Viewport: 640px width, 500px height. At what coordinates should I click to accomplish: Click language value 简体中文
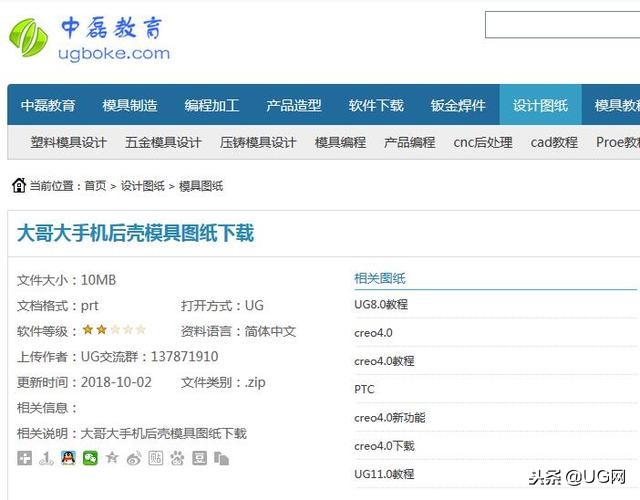tap(270, 331)
